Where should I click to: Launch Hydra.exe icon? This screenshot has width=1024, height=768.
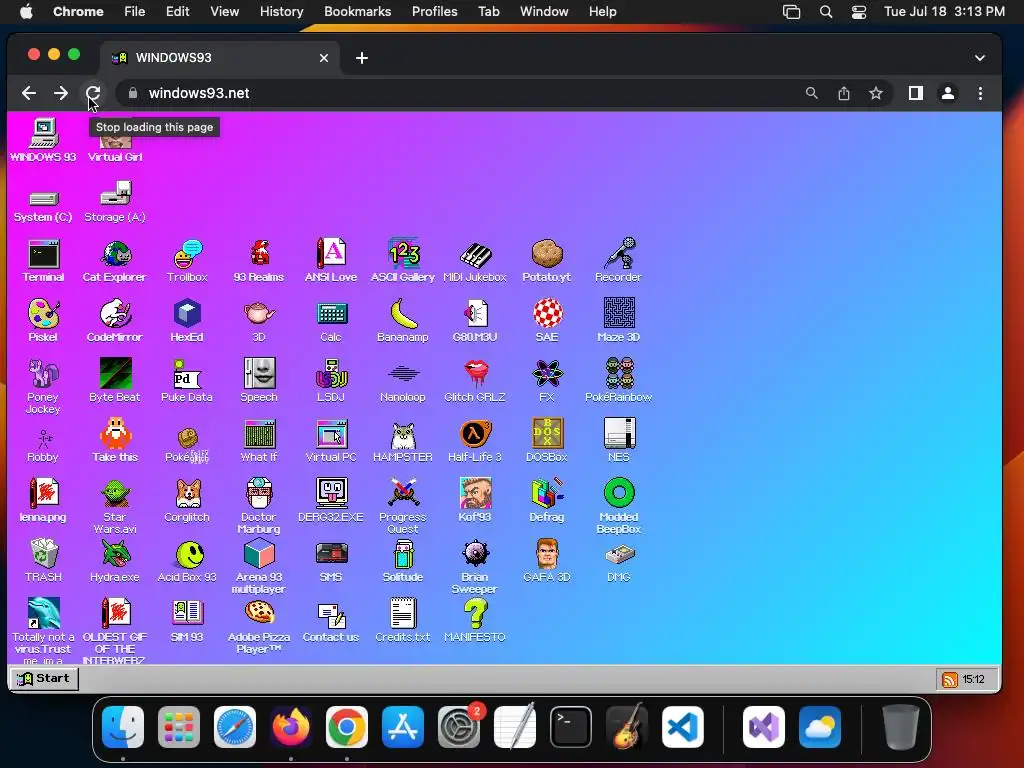coord(114,561)
